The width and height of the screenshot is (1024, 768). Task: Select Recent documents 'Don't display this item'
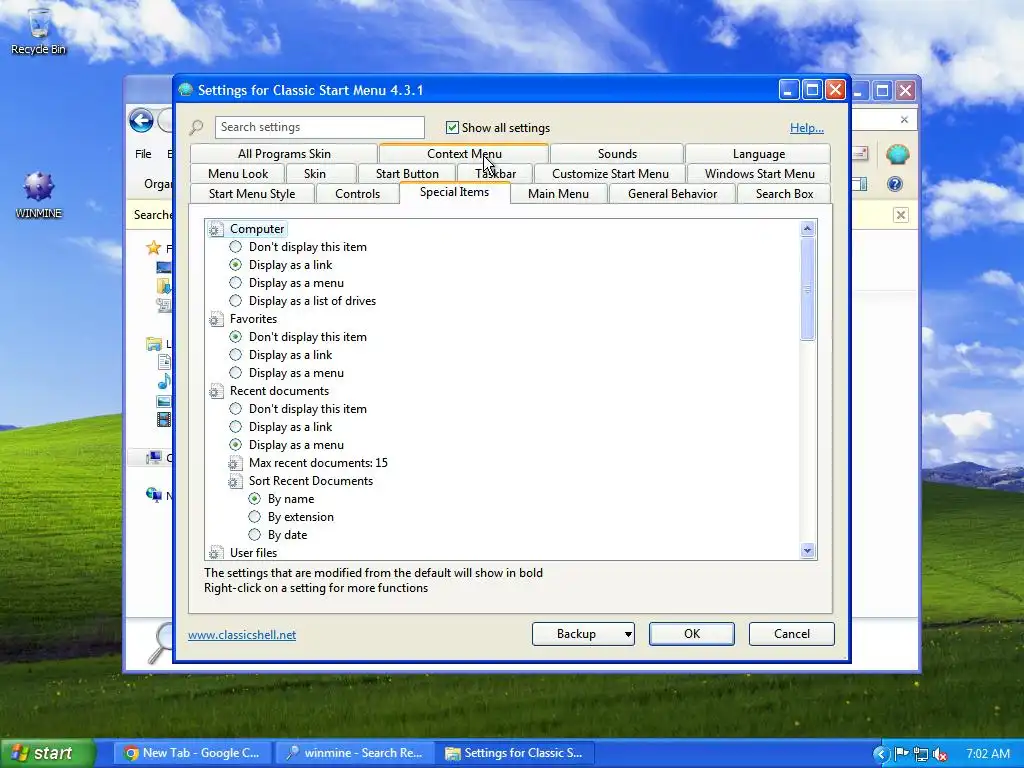pyautogui.click(x=235, y=409)
